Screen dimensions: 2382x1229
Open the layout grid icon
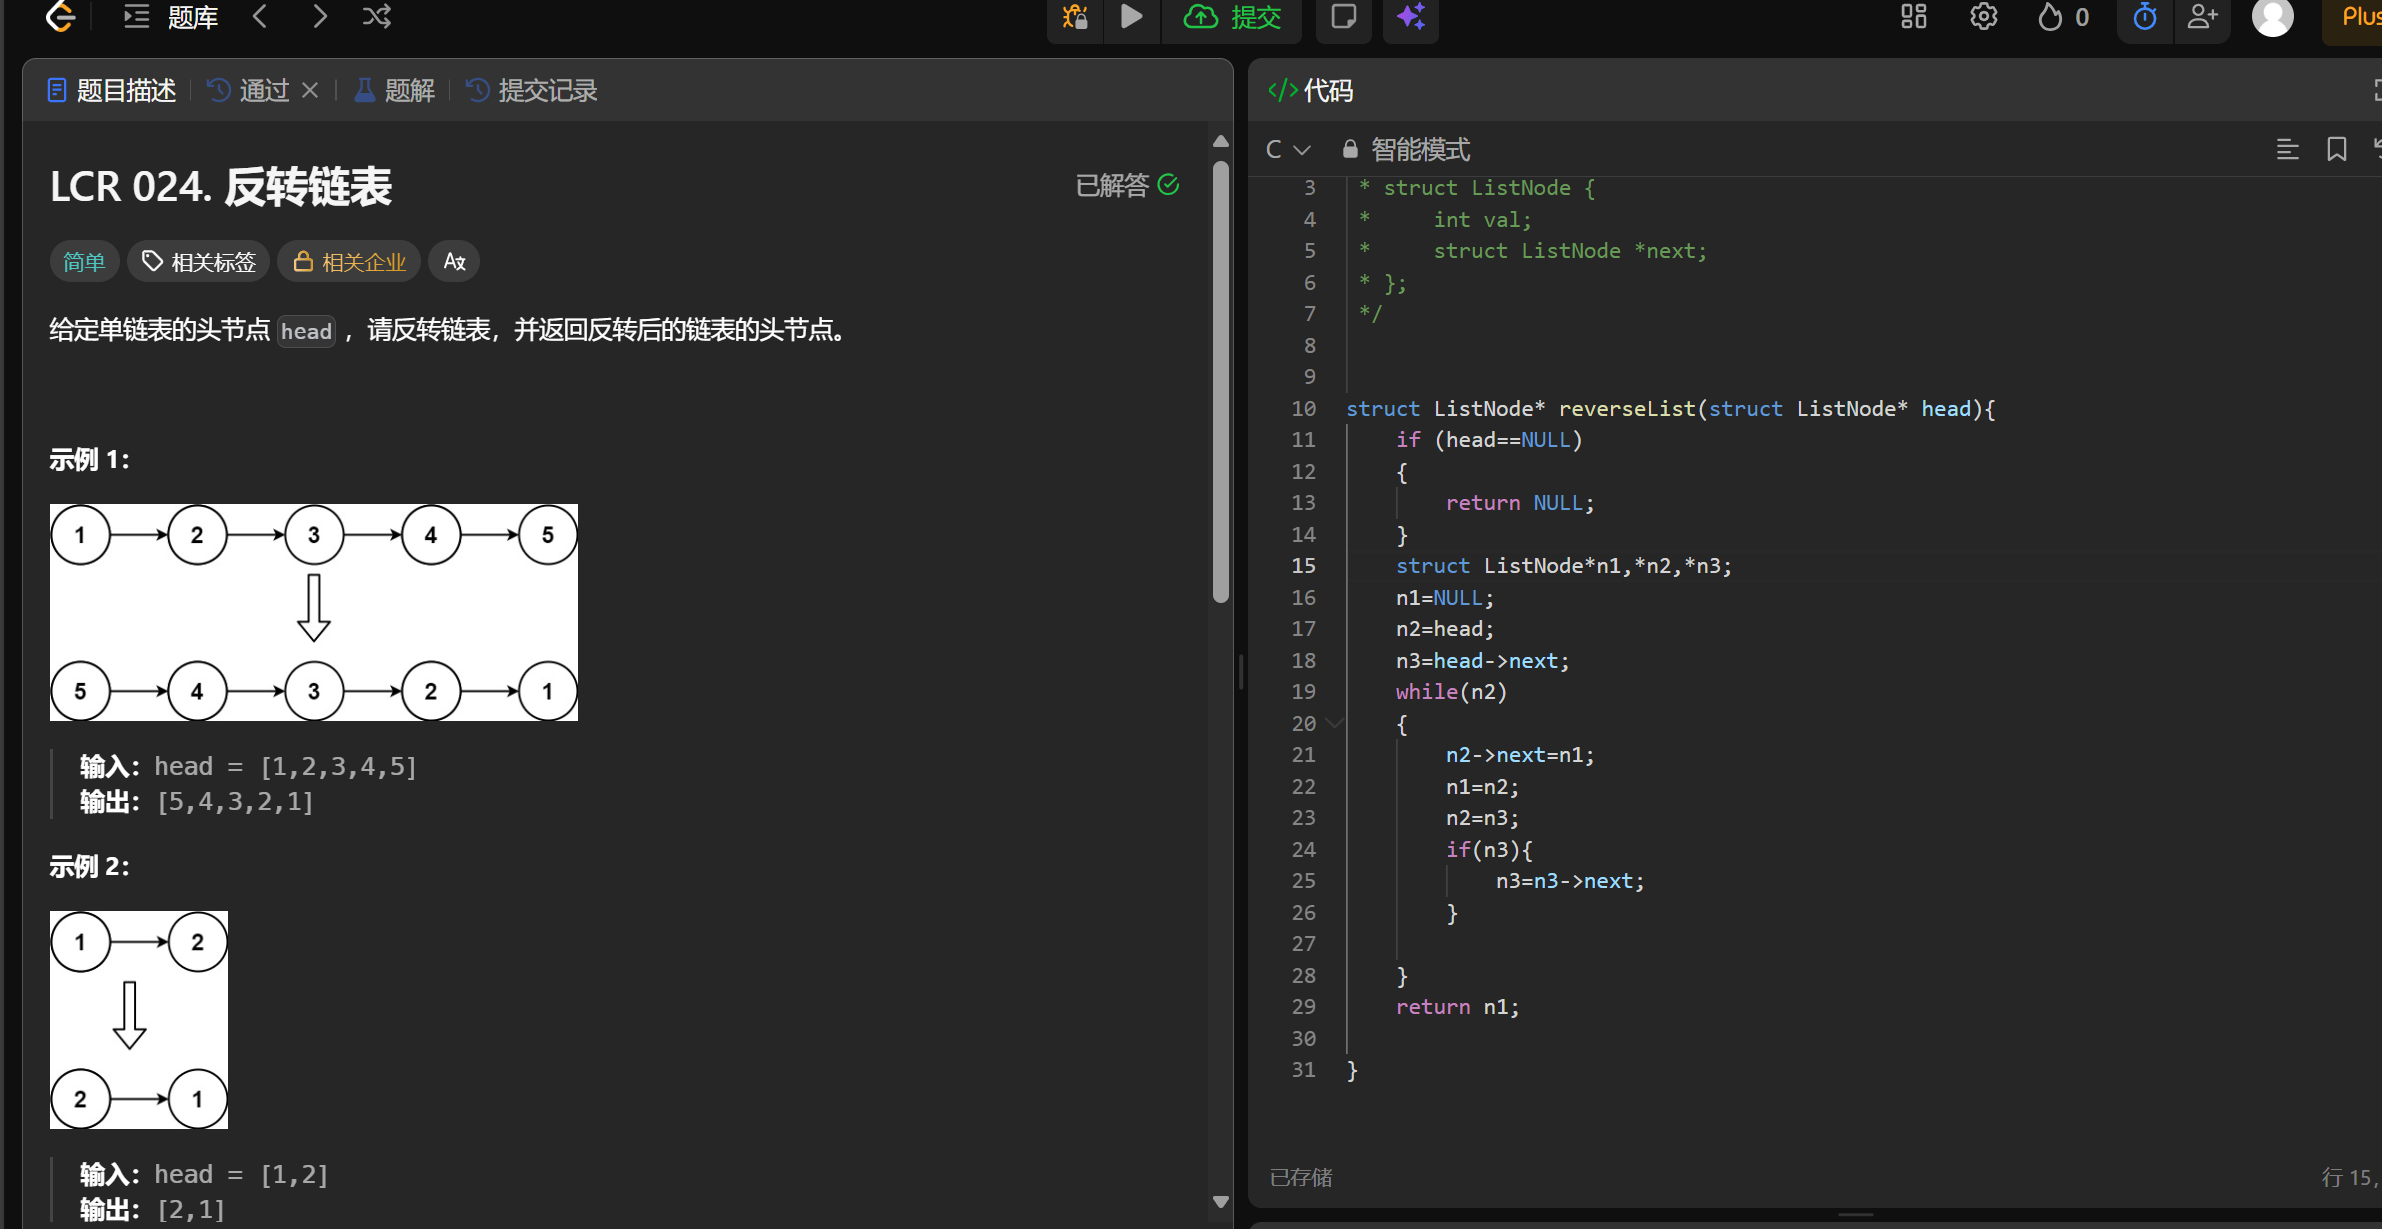tap(1913, 17)
